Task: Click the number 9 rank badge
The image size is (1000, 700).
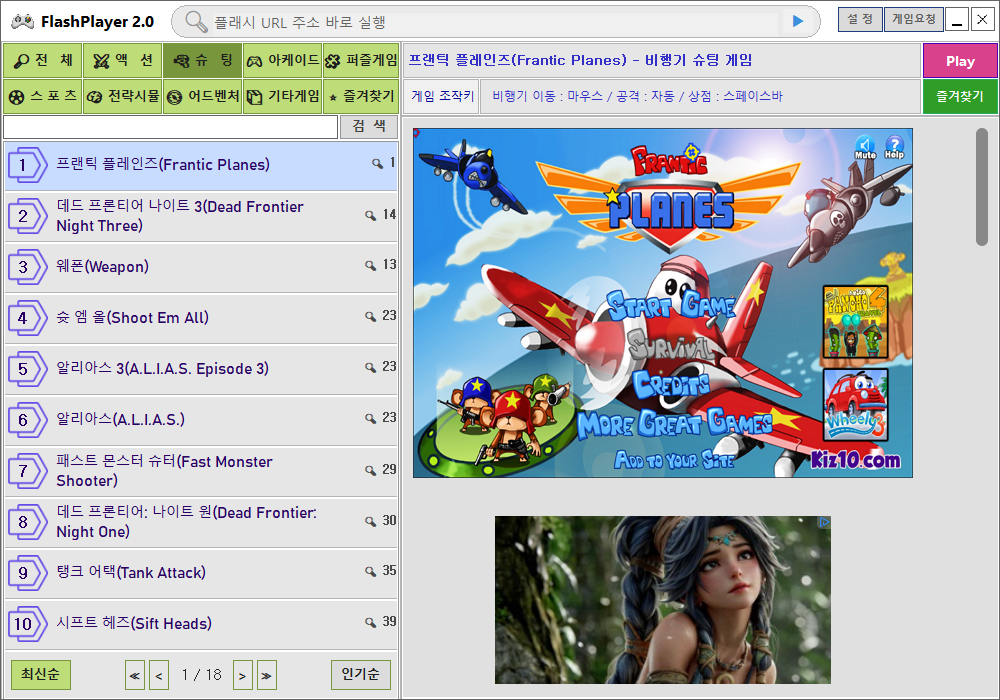Action: [27, 573]
